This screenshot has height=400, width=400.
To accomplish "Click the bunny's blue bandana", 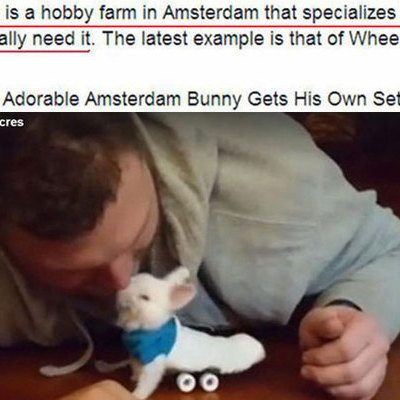I will [x=151, y=340].
